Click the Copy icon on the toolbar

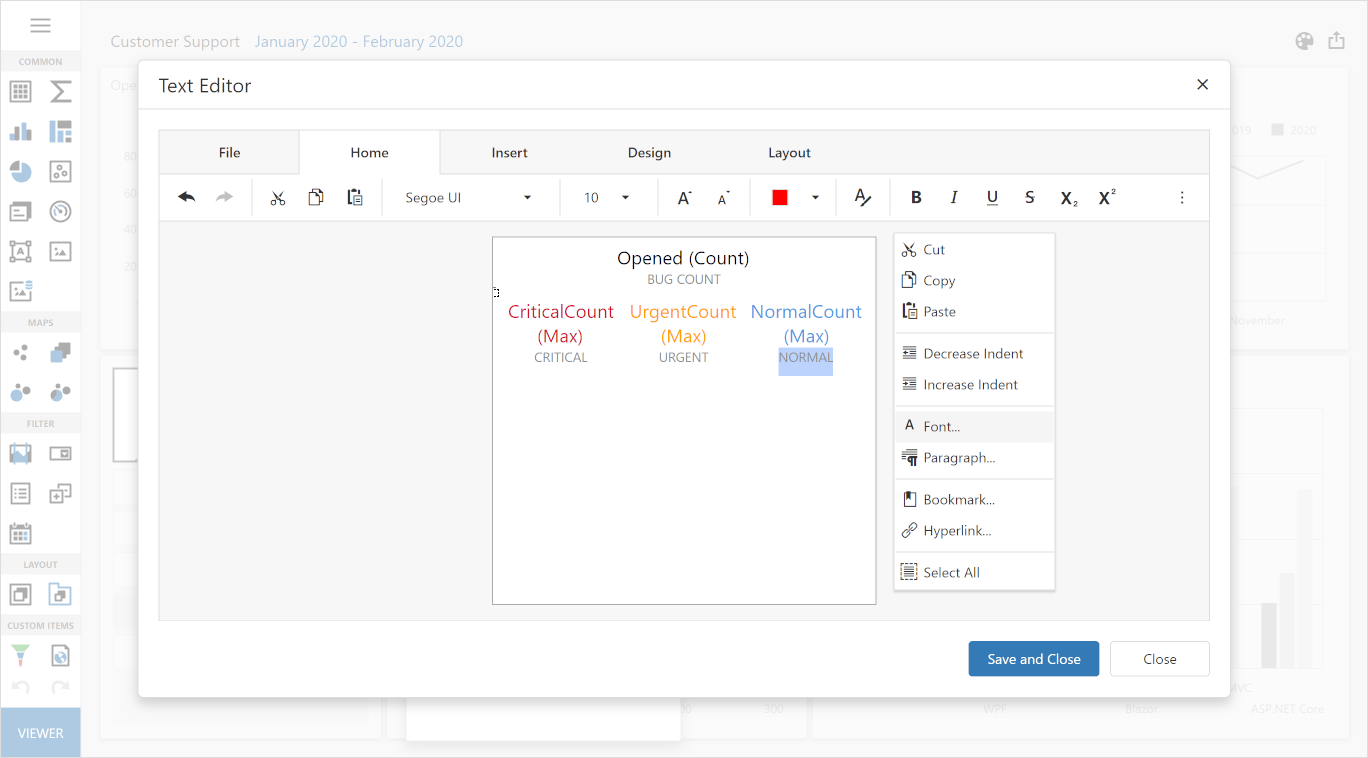316,197
